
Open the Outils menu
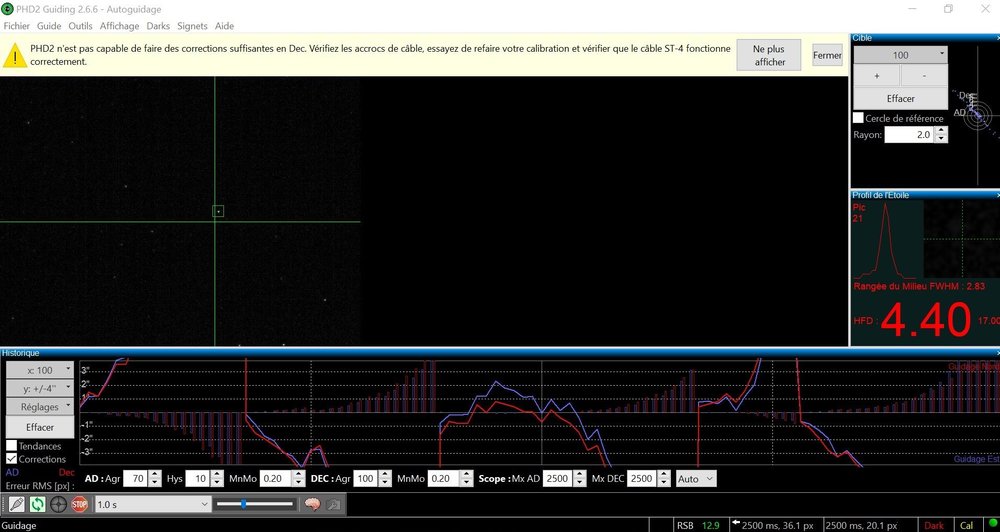(80, 26)
